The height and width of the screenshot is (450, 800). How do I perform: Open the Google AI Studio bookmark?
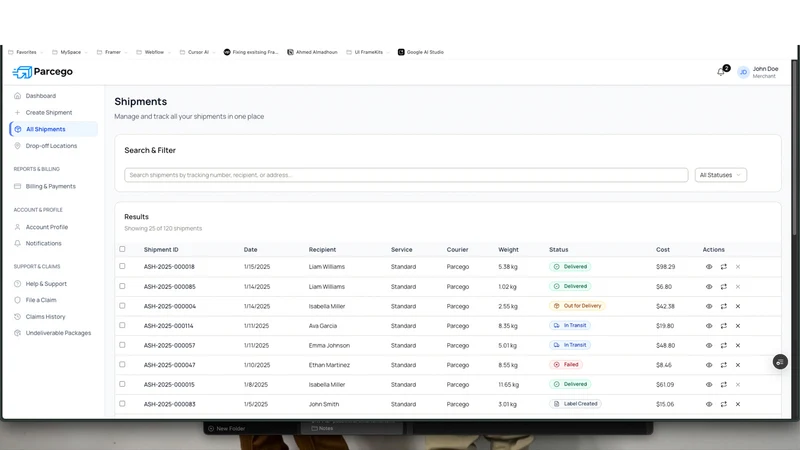coord(421,52)
